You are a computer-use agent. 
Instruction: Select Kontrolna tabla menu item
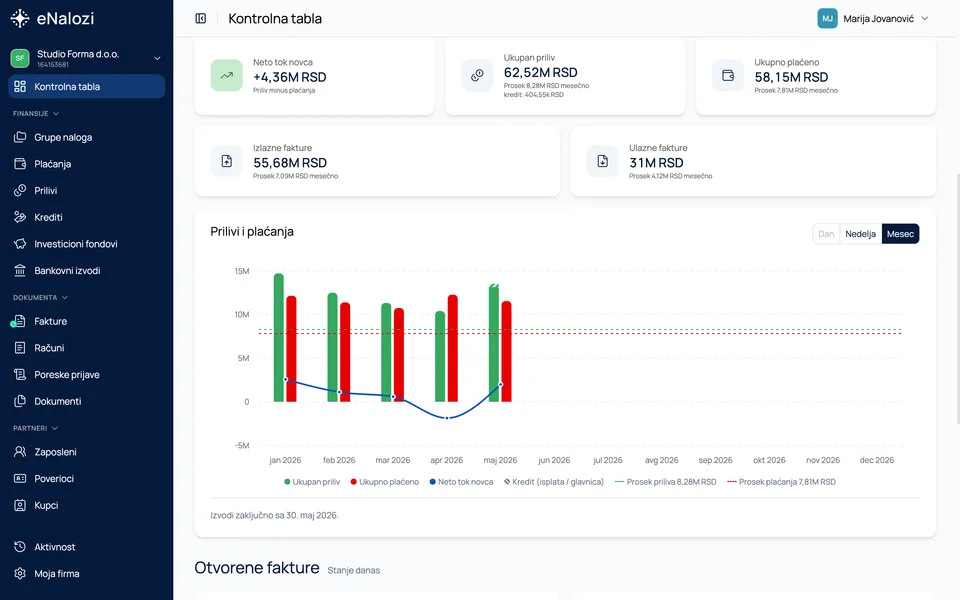click(86, 86)
